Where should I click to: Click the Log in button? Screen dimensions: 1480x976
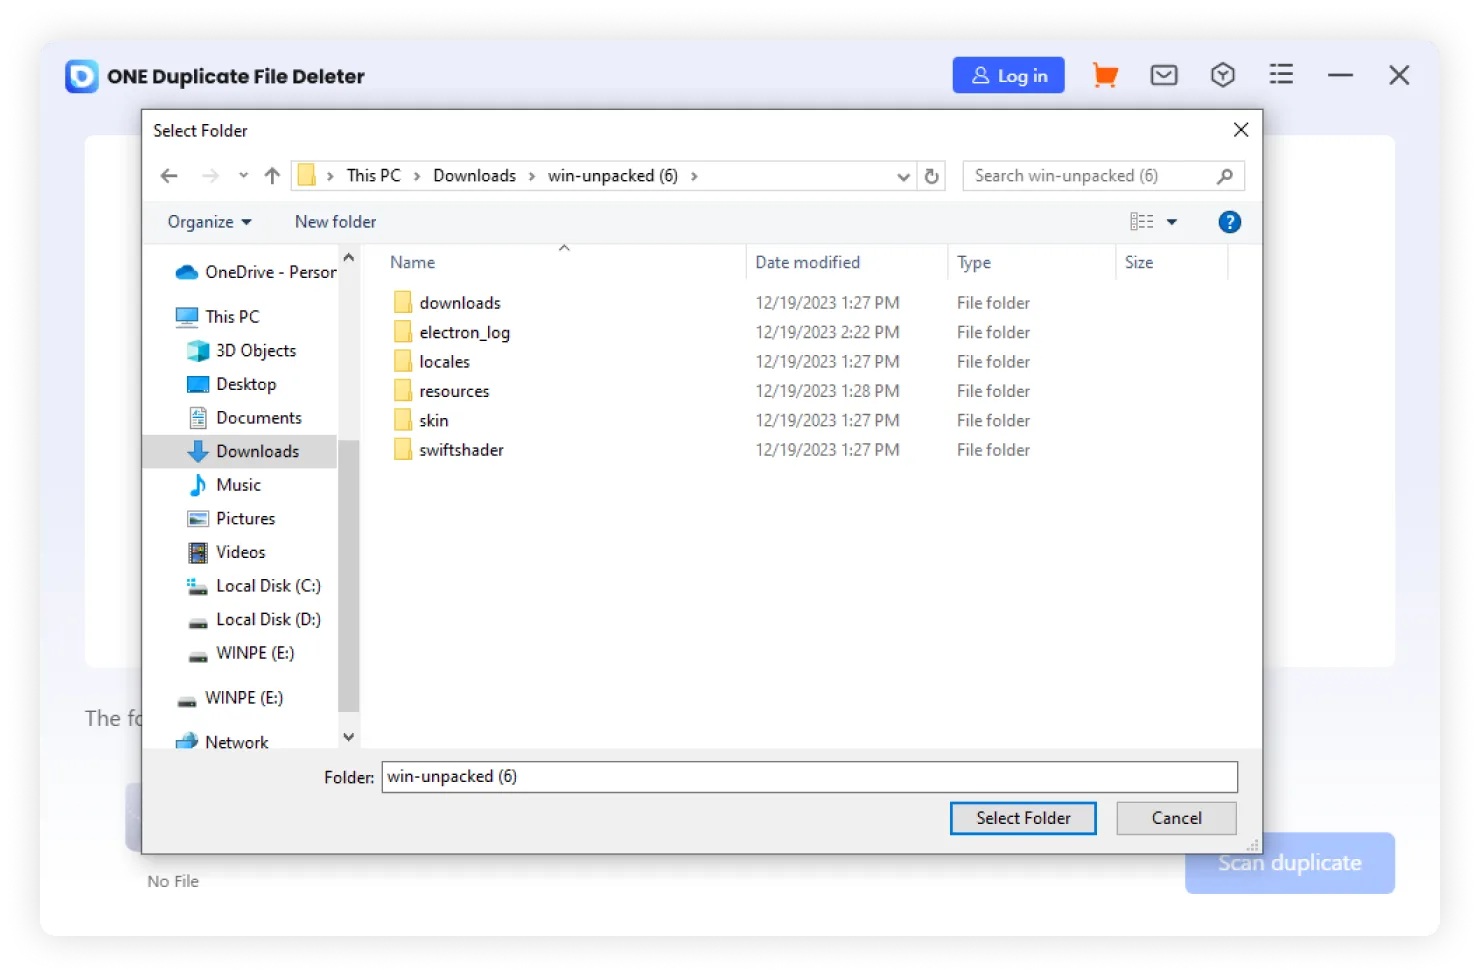pyautogui.click(x=1008, y=75)
